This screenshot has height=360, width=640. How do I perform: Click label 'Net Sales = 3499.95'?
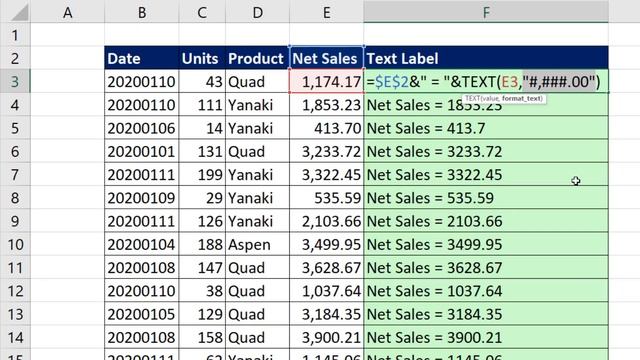[486, 244]
